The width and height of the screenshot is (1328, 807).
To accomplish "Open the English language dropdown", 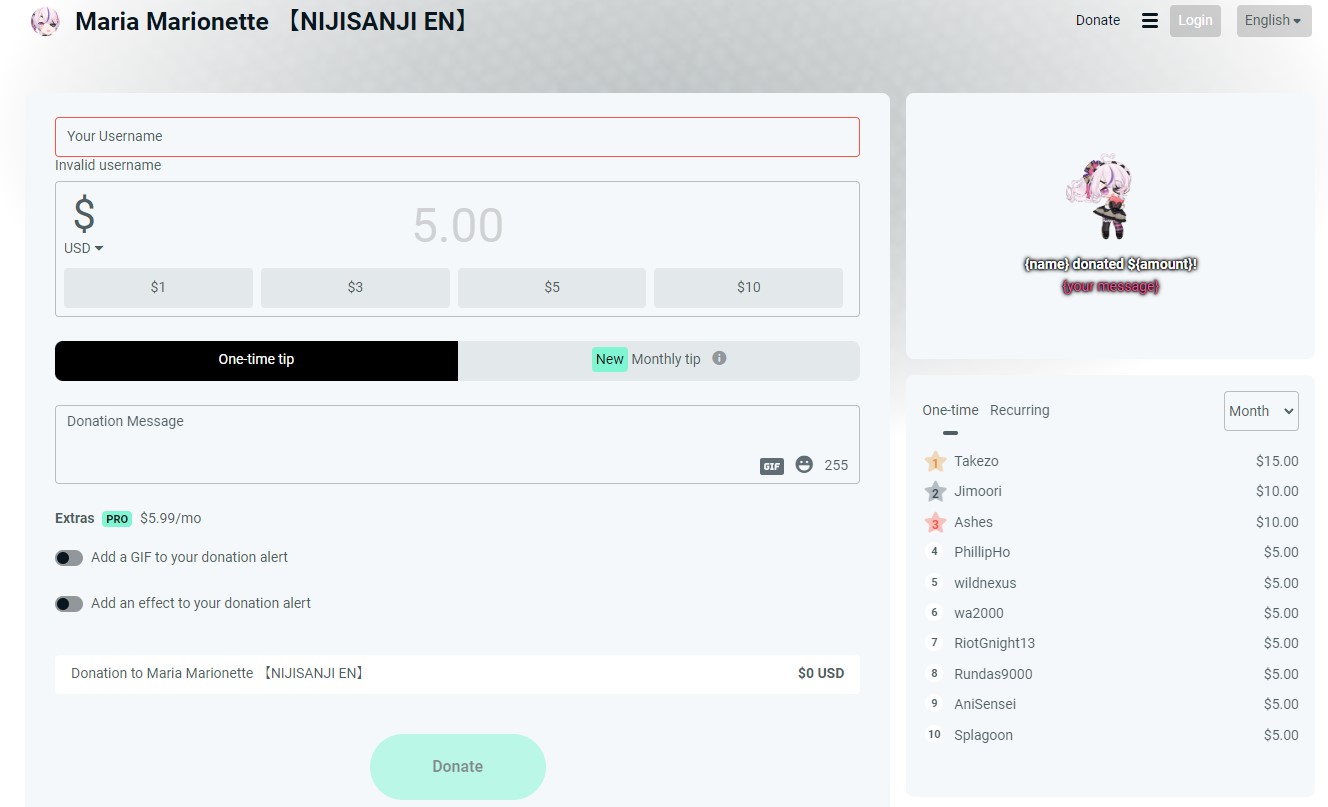I will tap(1273, 21).
